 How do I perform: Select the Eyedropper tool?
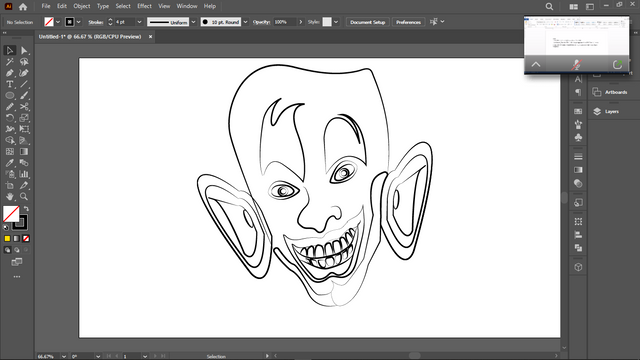(x=10, y=163)
